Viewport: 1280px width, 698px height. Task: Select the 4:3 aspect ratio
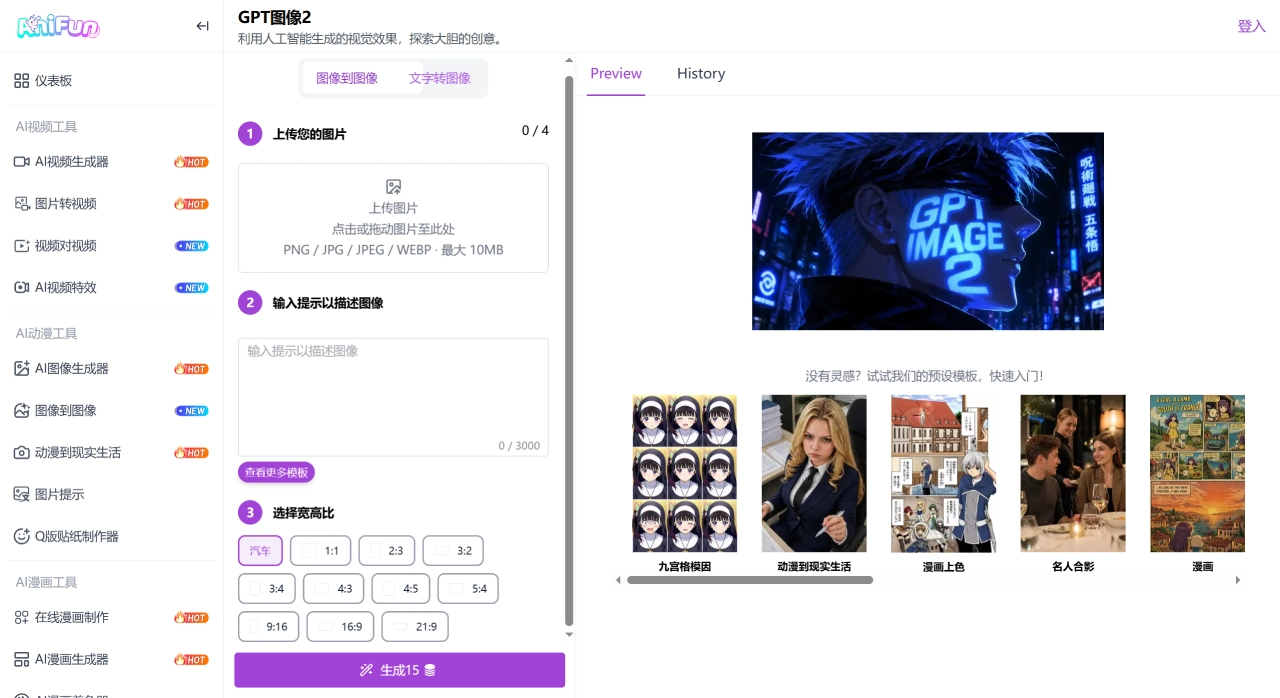[333, 589]
